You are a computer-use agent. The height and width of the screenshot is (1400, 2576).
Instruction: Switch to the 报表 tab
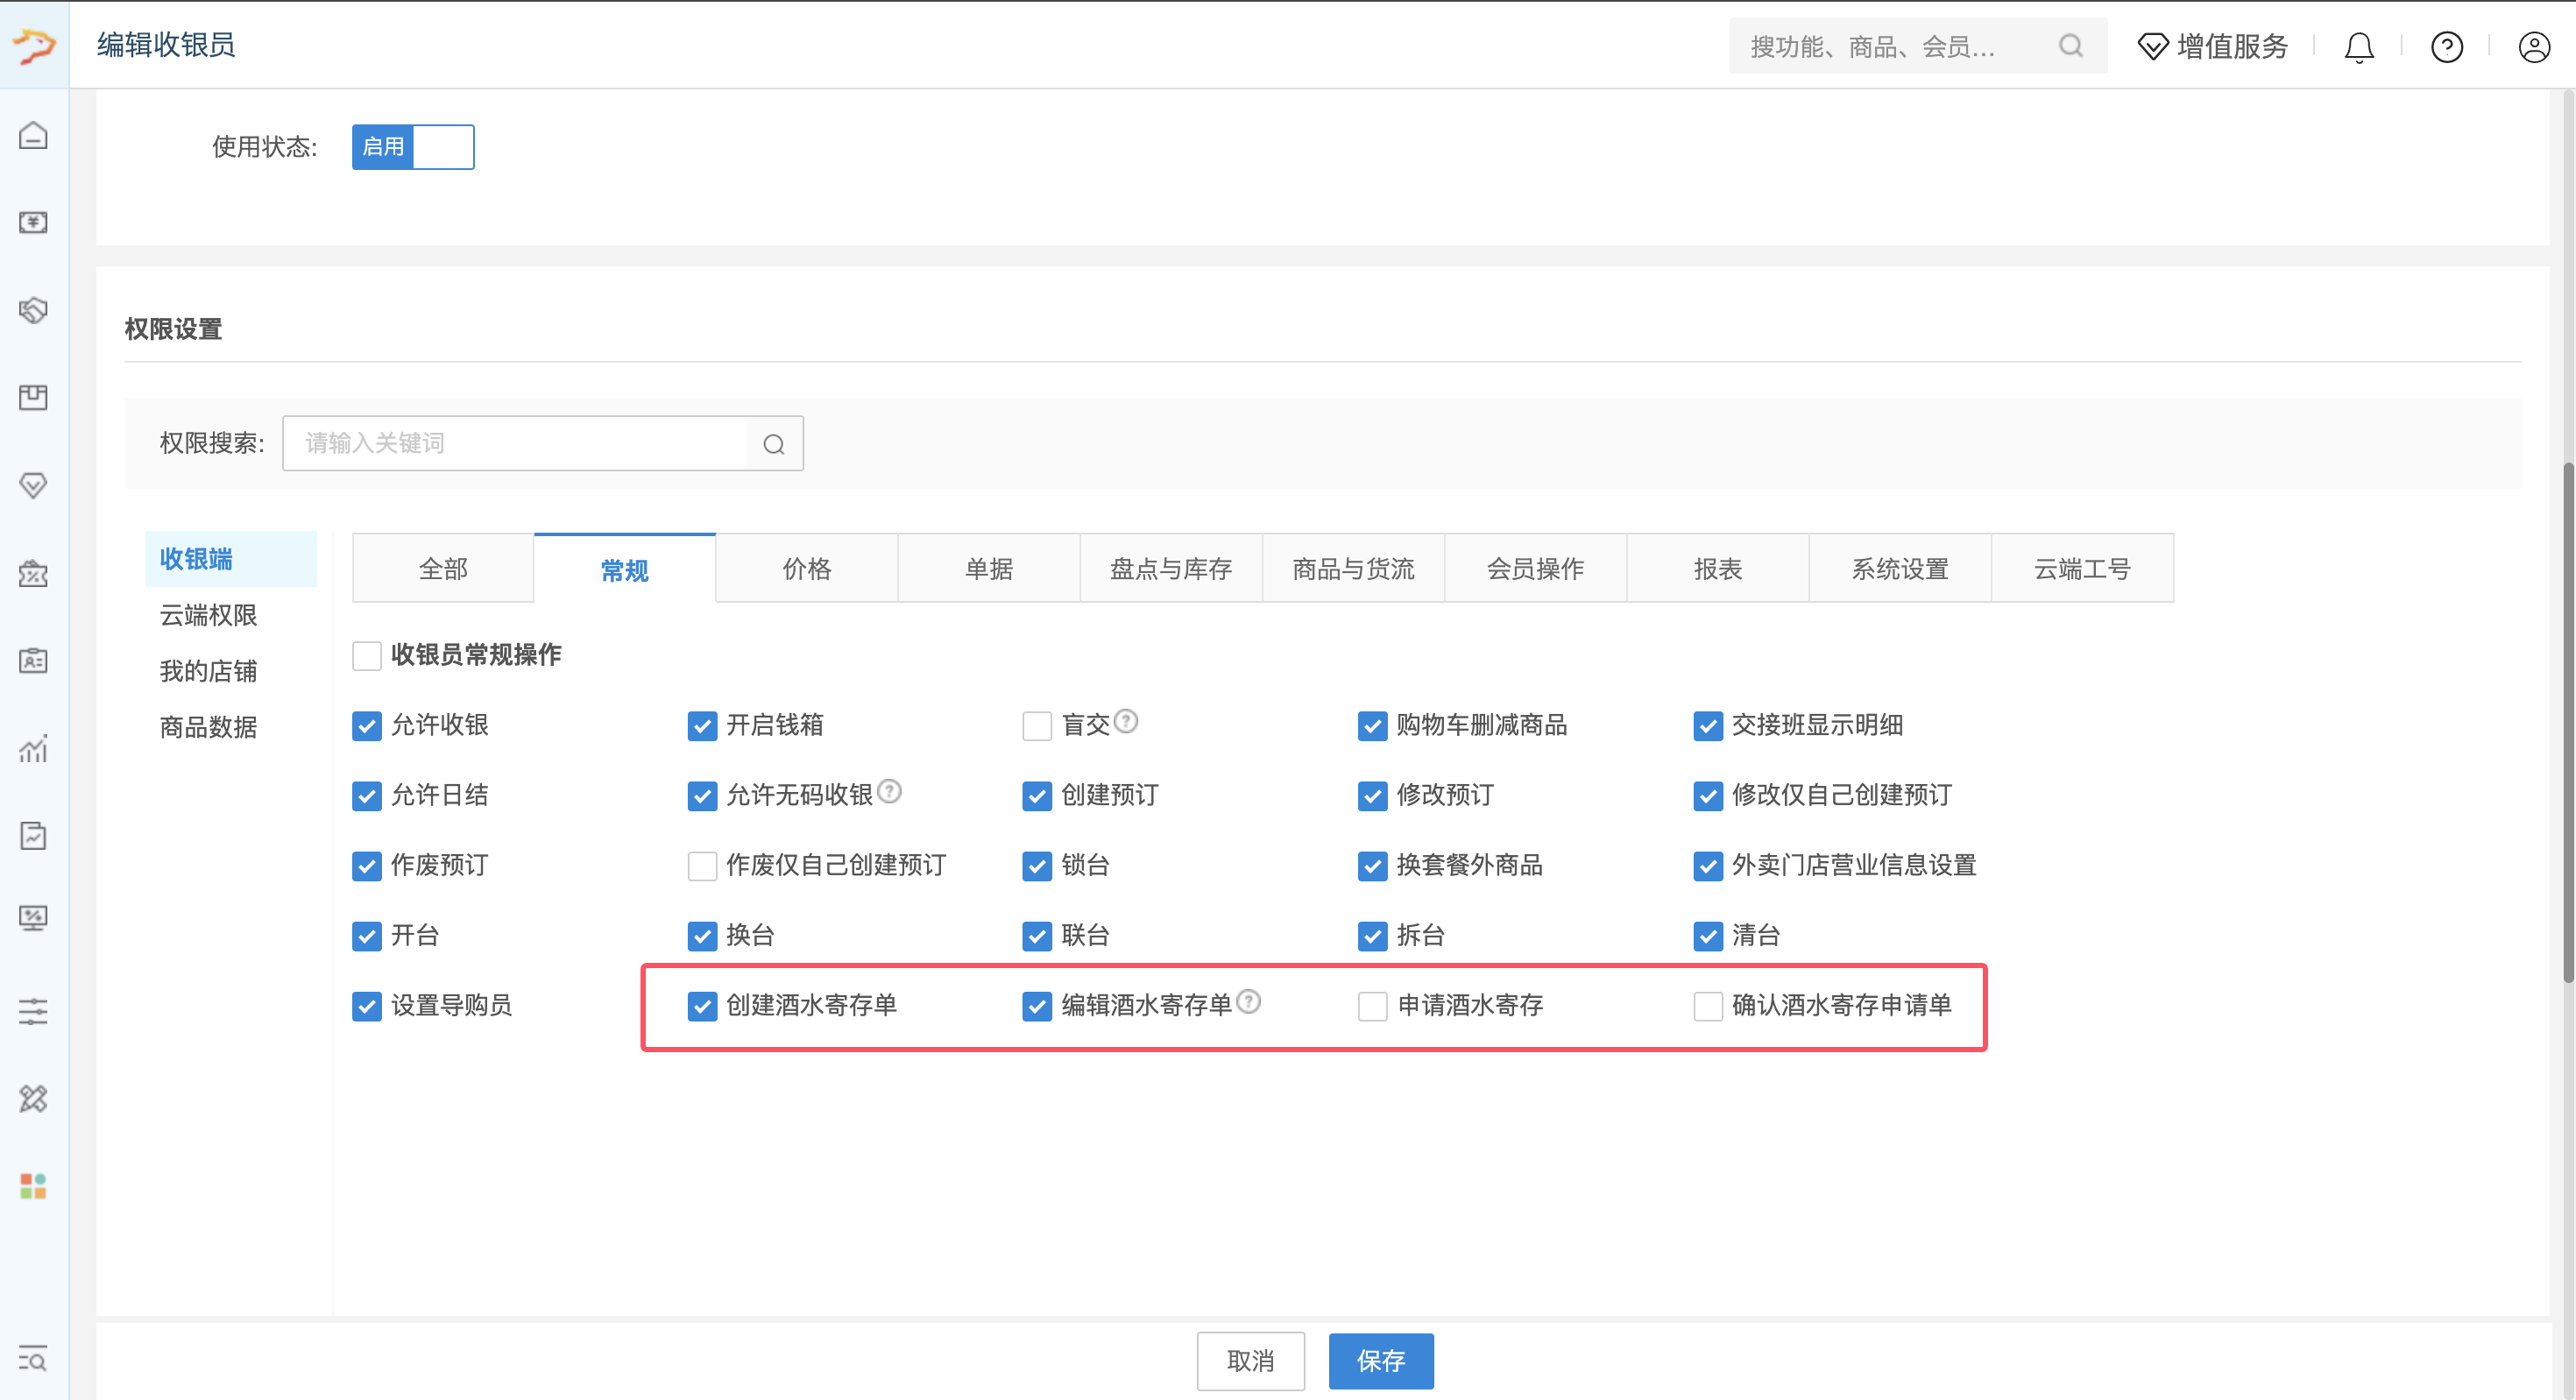pos(1718,569)
